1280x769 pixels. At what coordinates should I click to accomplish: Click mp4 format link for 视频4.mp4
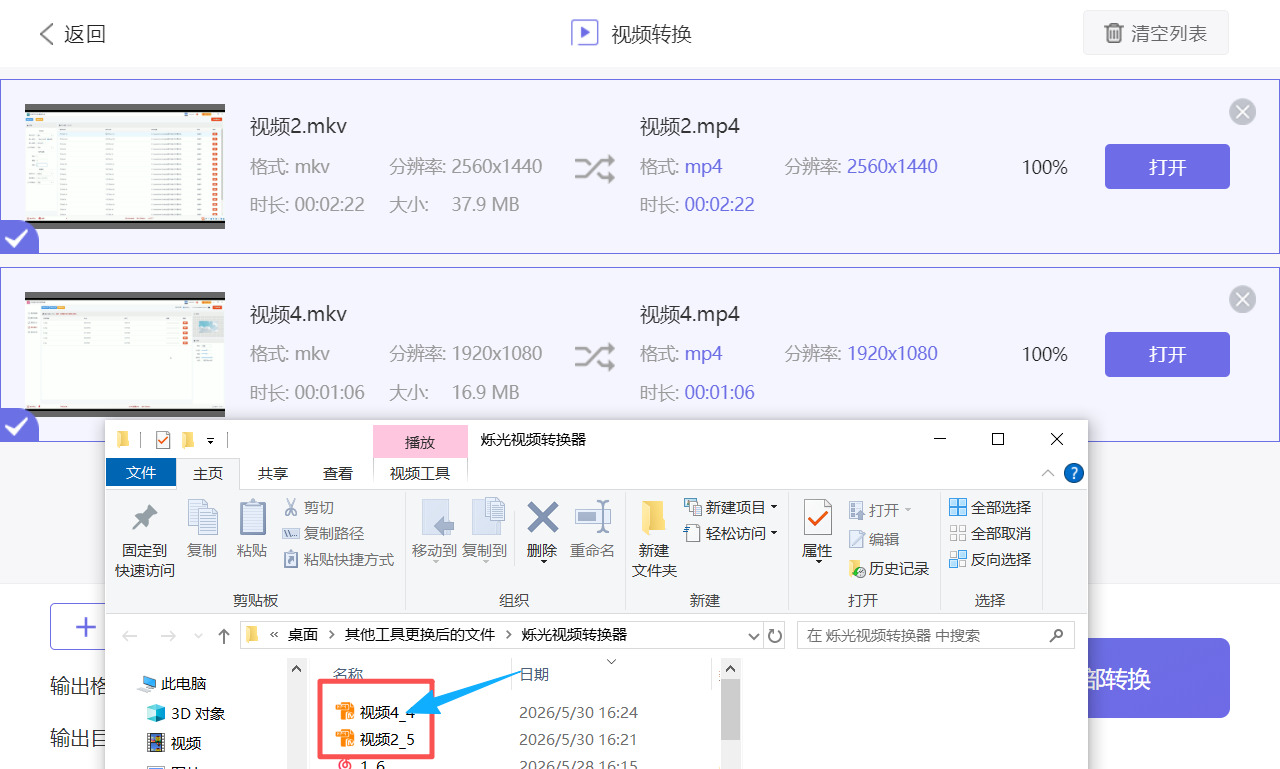(x=704, y=354)
